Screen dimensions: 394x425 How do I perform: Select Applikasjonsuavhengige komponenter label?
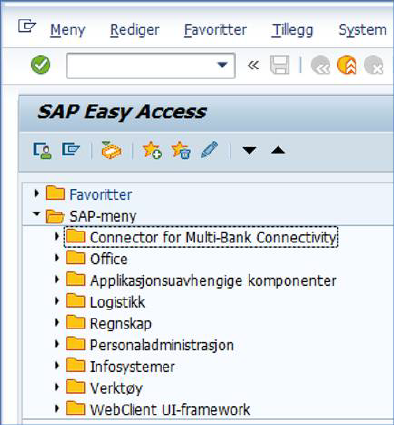click(213, 281)
